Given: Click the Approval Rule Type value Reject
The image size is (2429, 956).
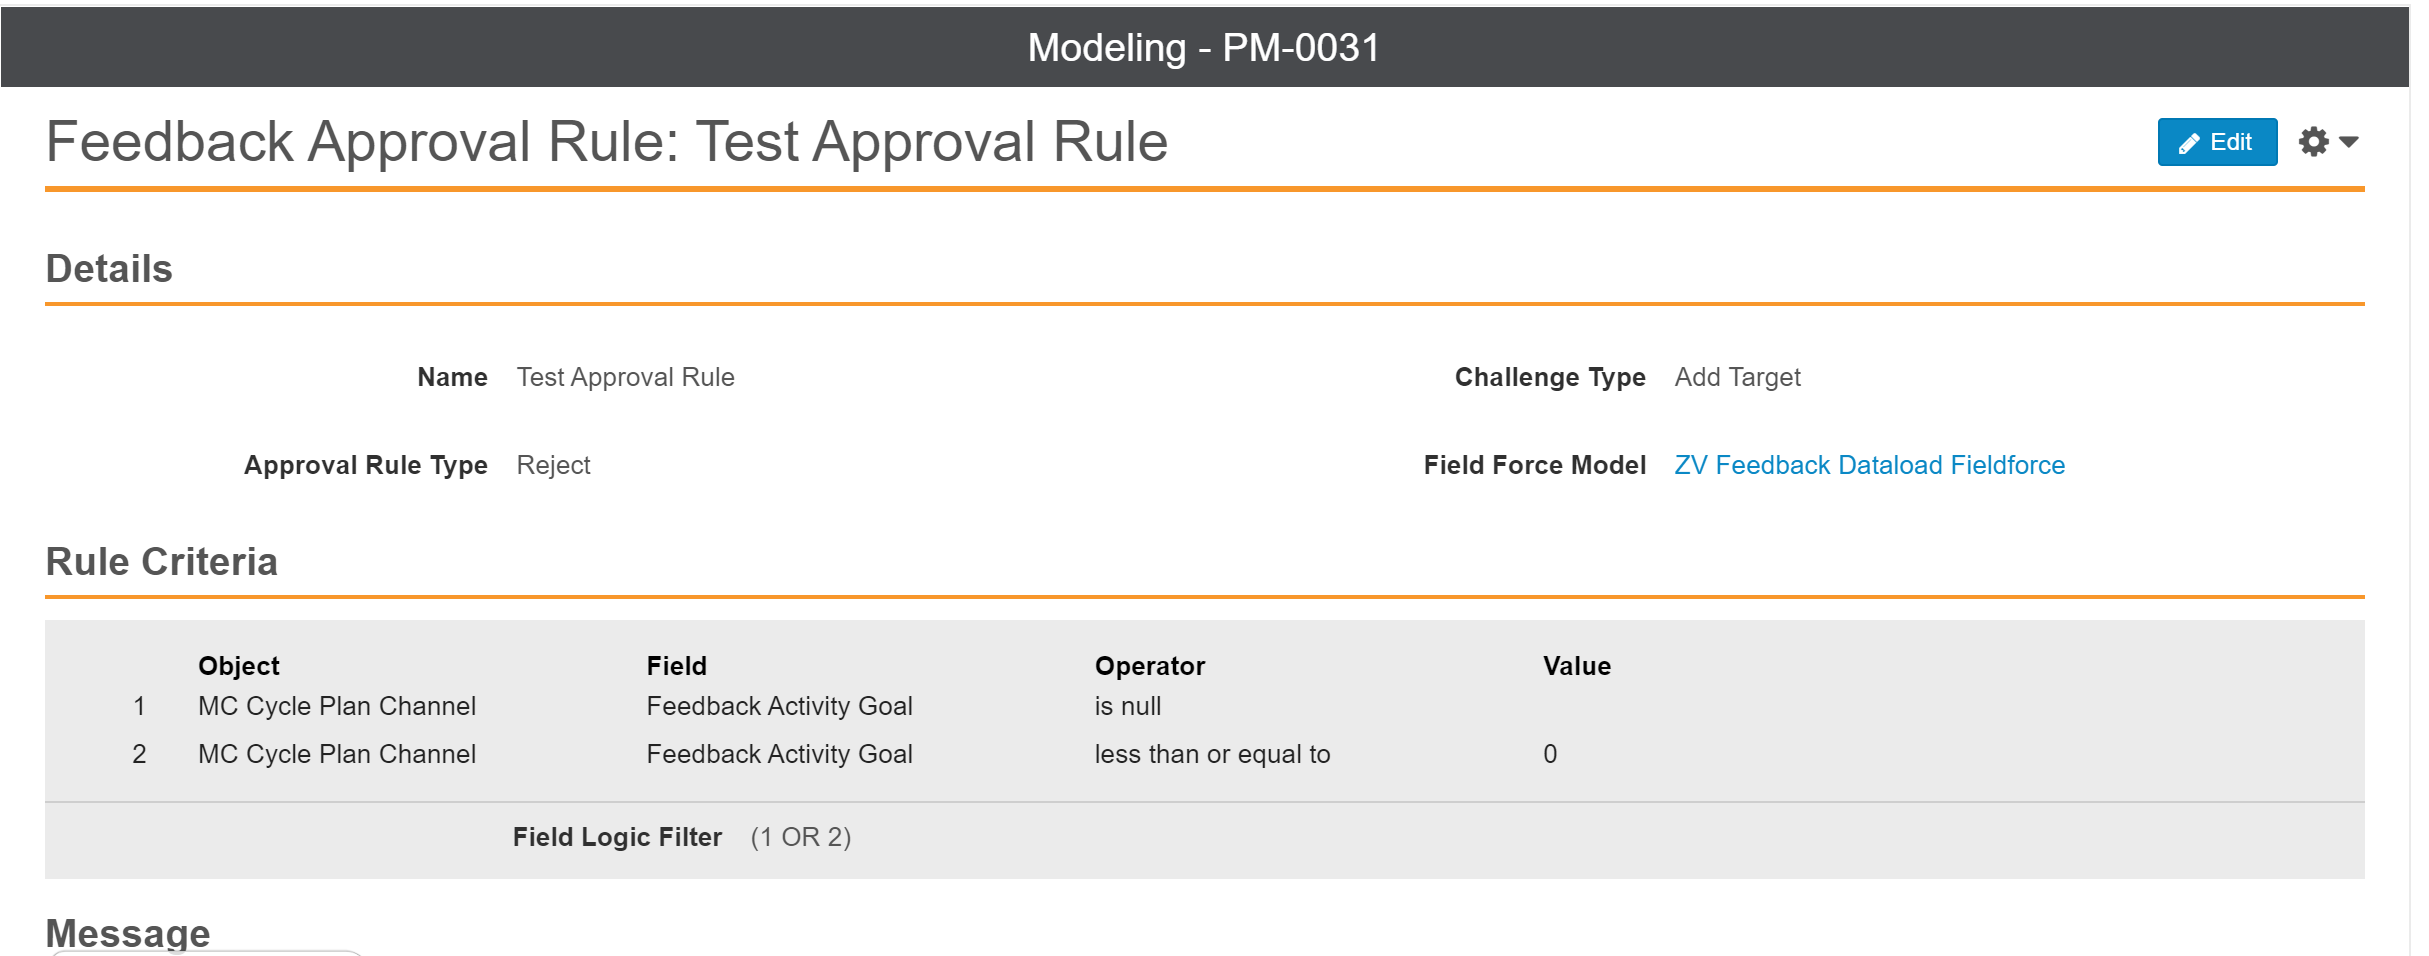Looking at the screenshot, I should [x=553, y=465].
